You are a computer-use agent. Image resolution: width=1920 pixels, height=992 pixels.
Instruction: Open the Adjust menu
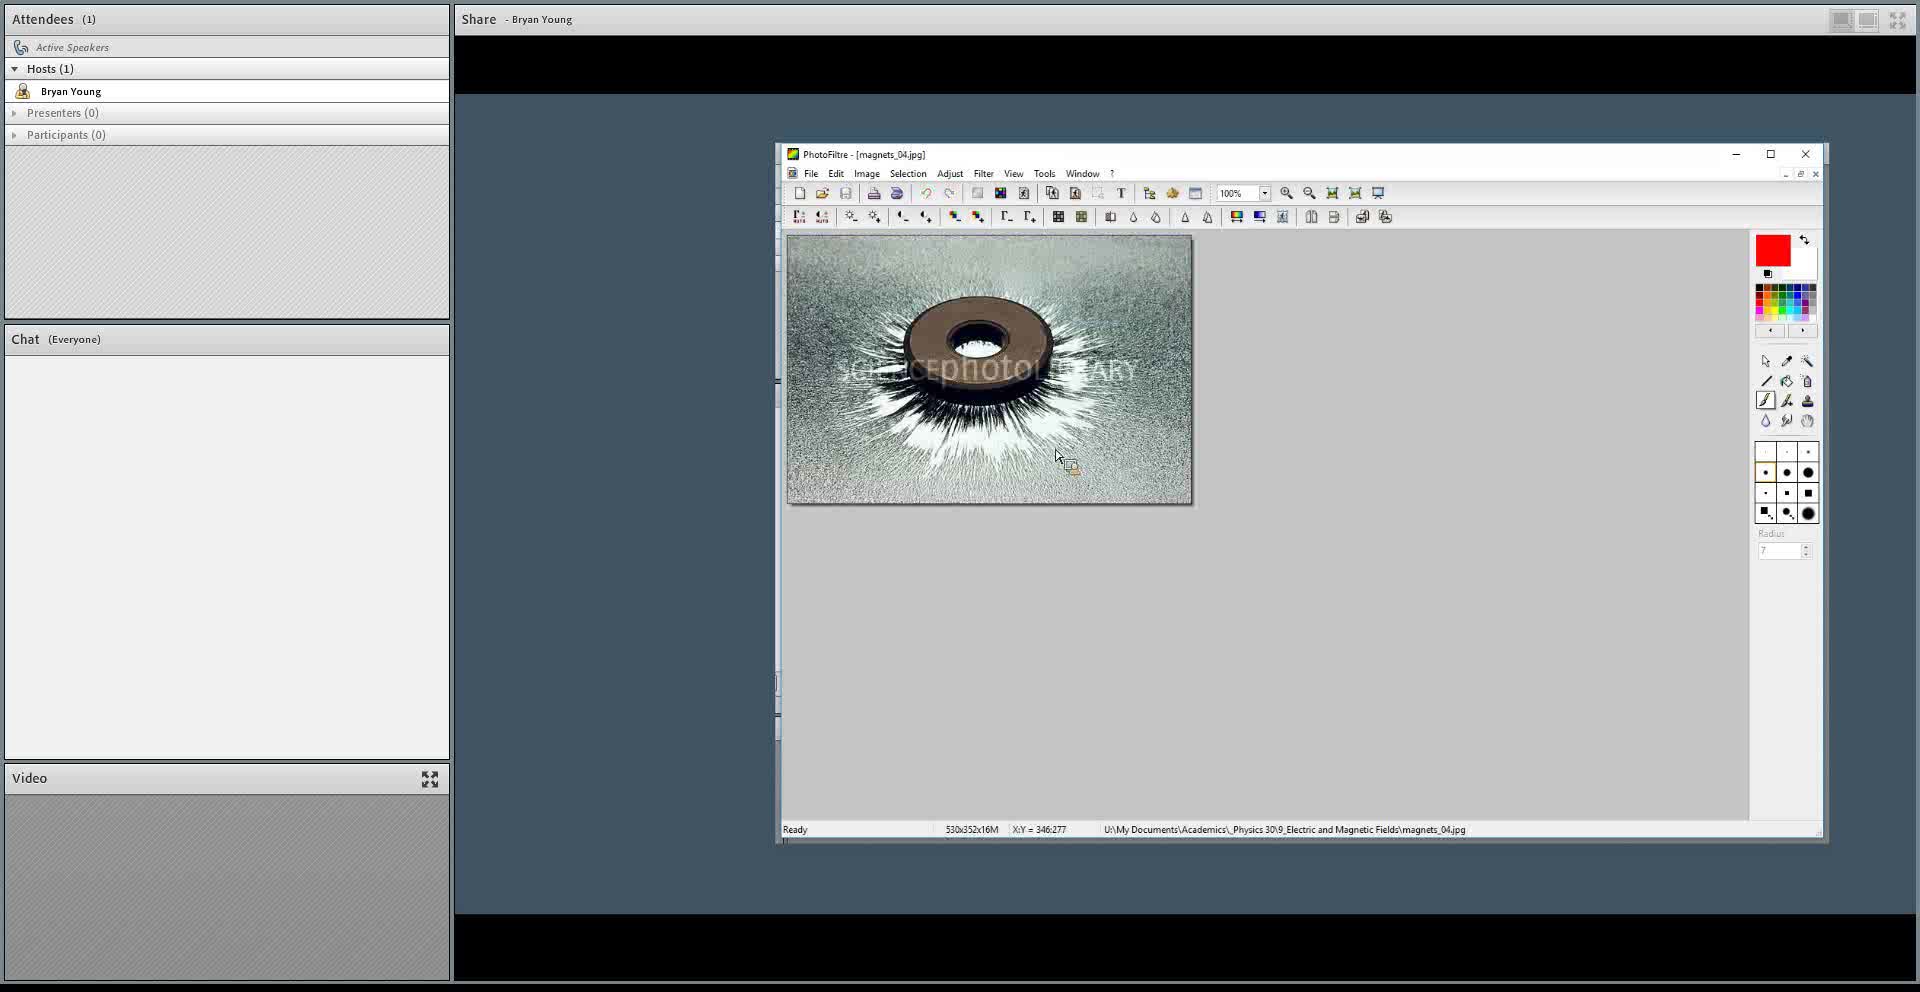pyautogui.click(x=950, y=174)
